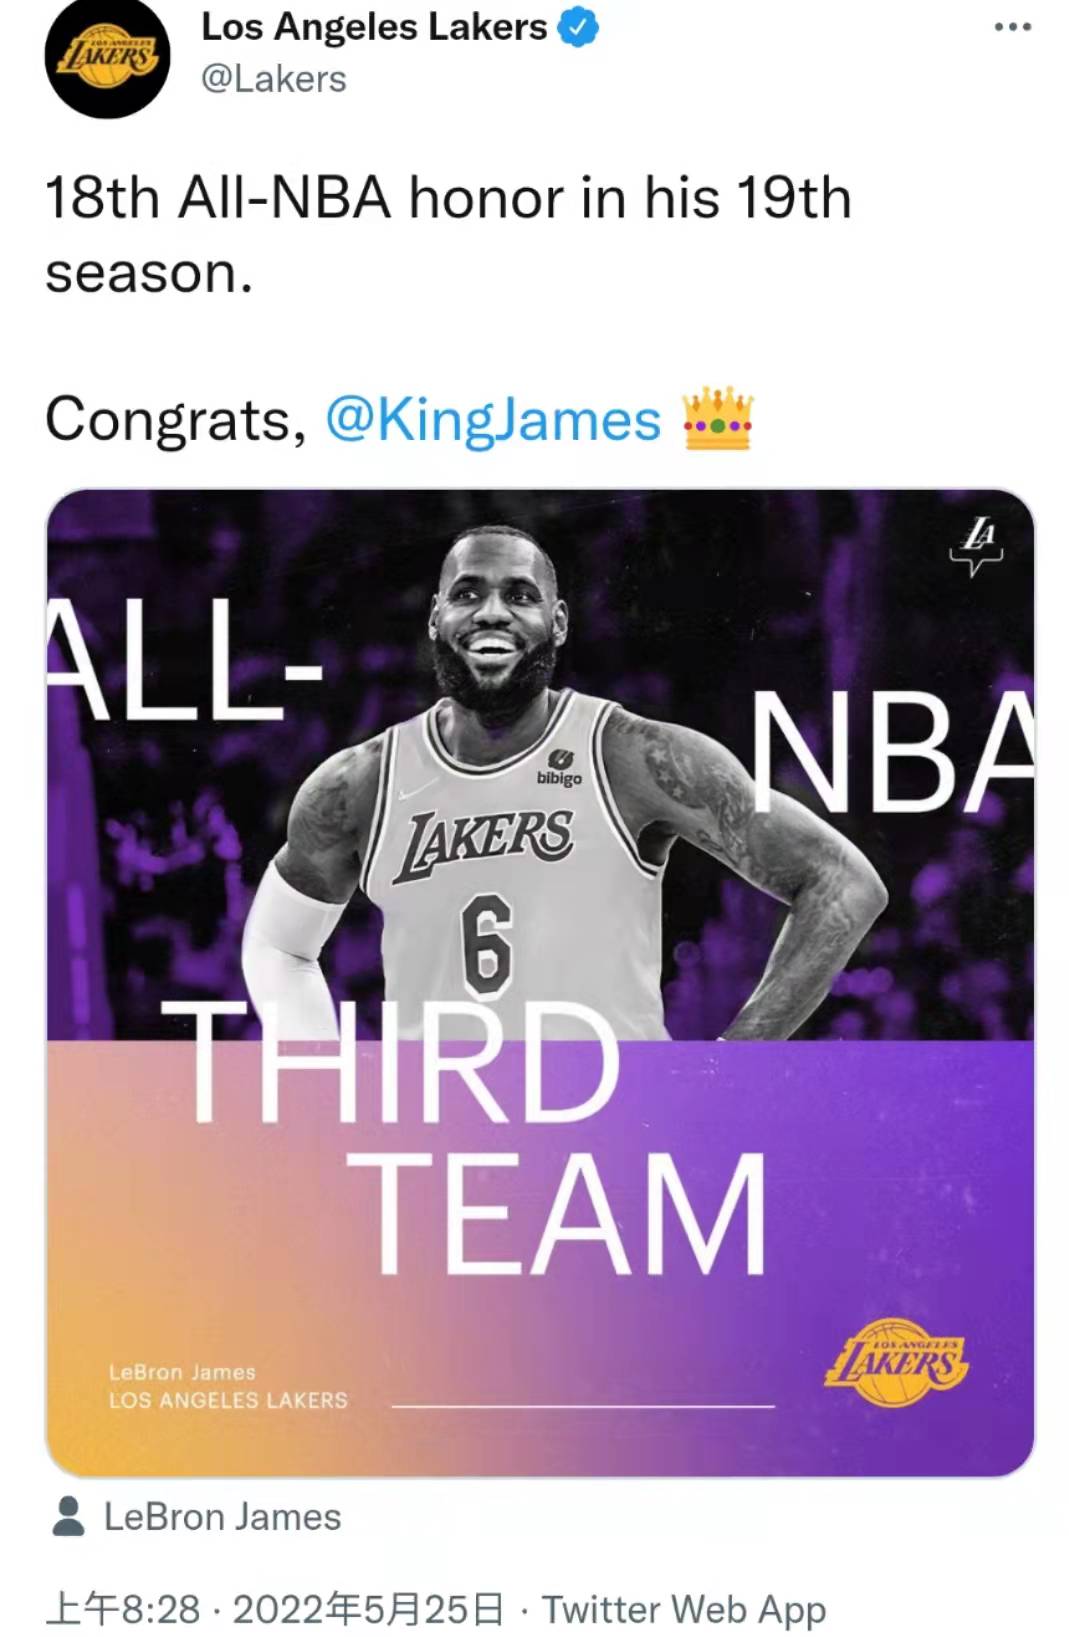Screen dimensions: 1069x1637
Task: Open the Los Angeles Lakers display name
Action: 374,27
